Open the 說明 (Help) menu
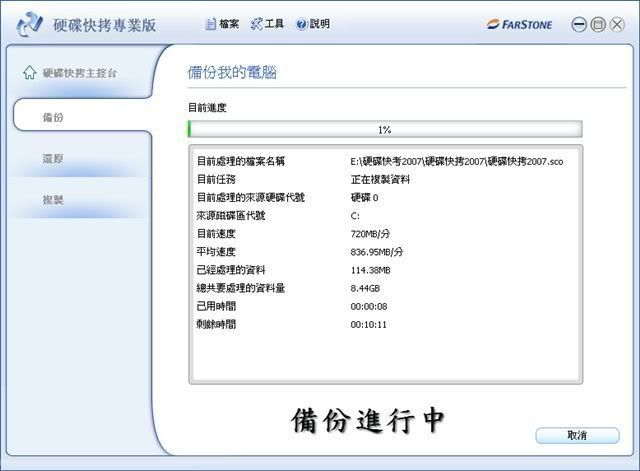The height and width of the screenshot is (471, 640). pyautogui.click(x=313, y=24)
